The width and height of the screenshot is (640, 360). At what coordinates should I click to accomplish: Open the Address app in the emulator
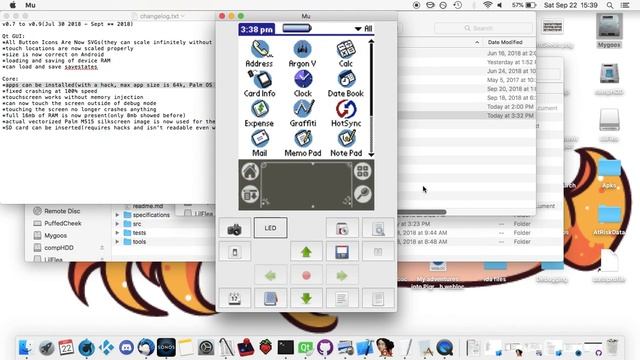pyautogui.click(x=259, y=54)
